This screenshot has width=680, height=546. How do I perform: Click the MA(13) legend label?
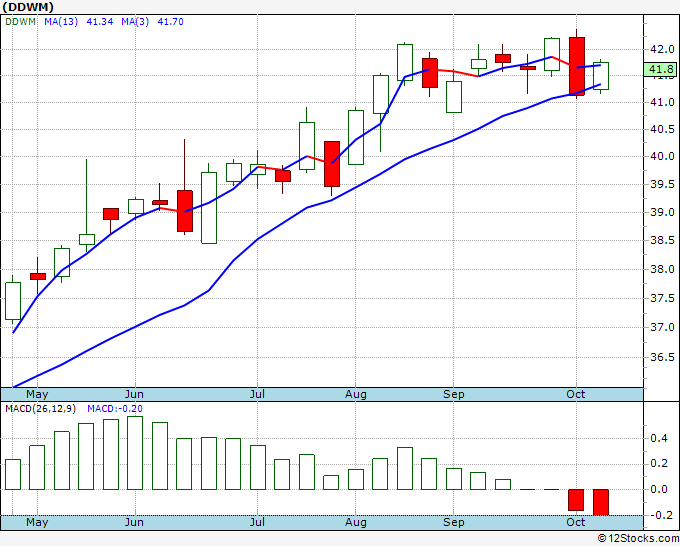tap(61, 22)
